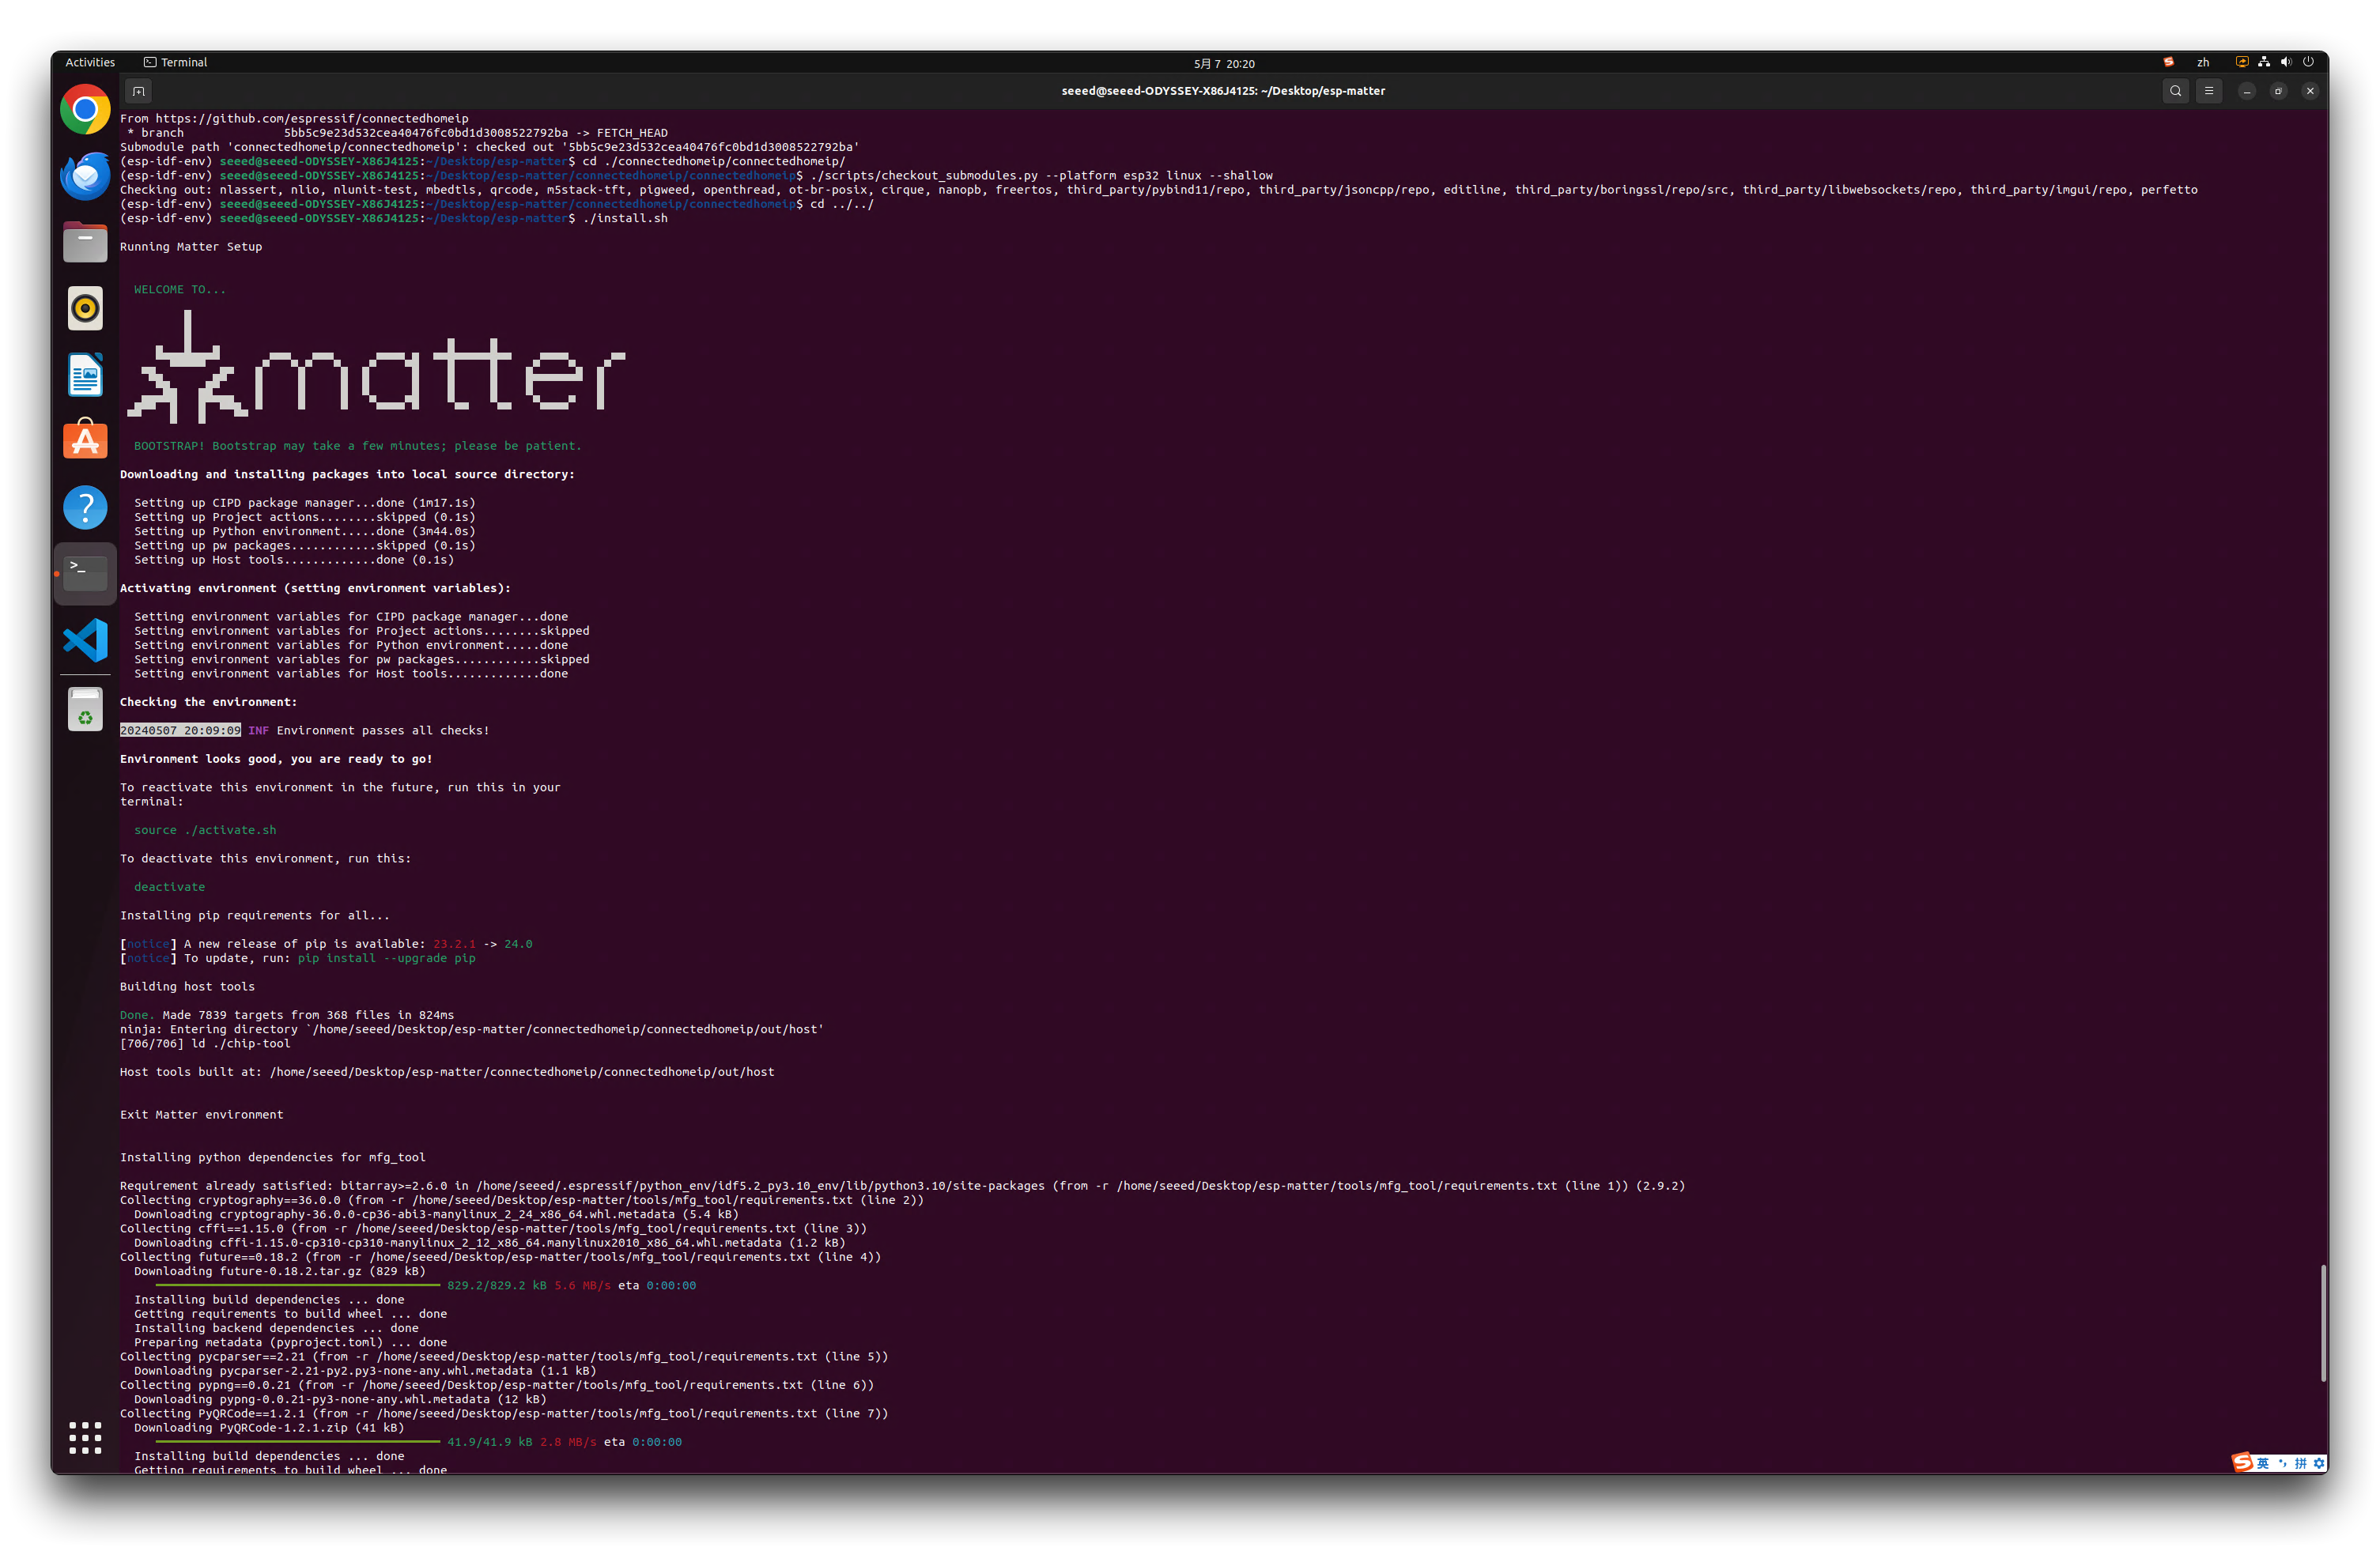This screenshot has width=2380, height=1551.
Task: Click the terminal vertical scrollbar thumb
Action: coord(2323,1323)
